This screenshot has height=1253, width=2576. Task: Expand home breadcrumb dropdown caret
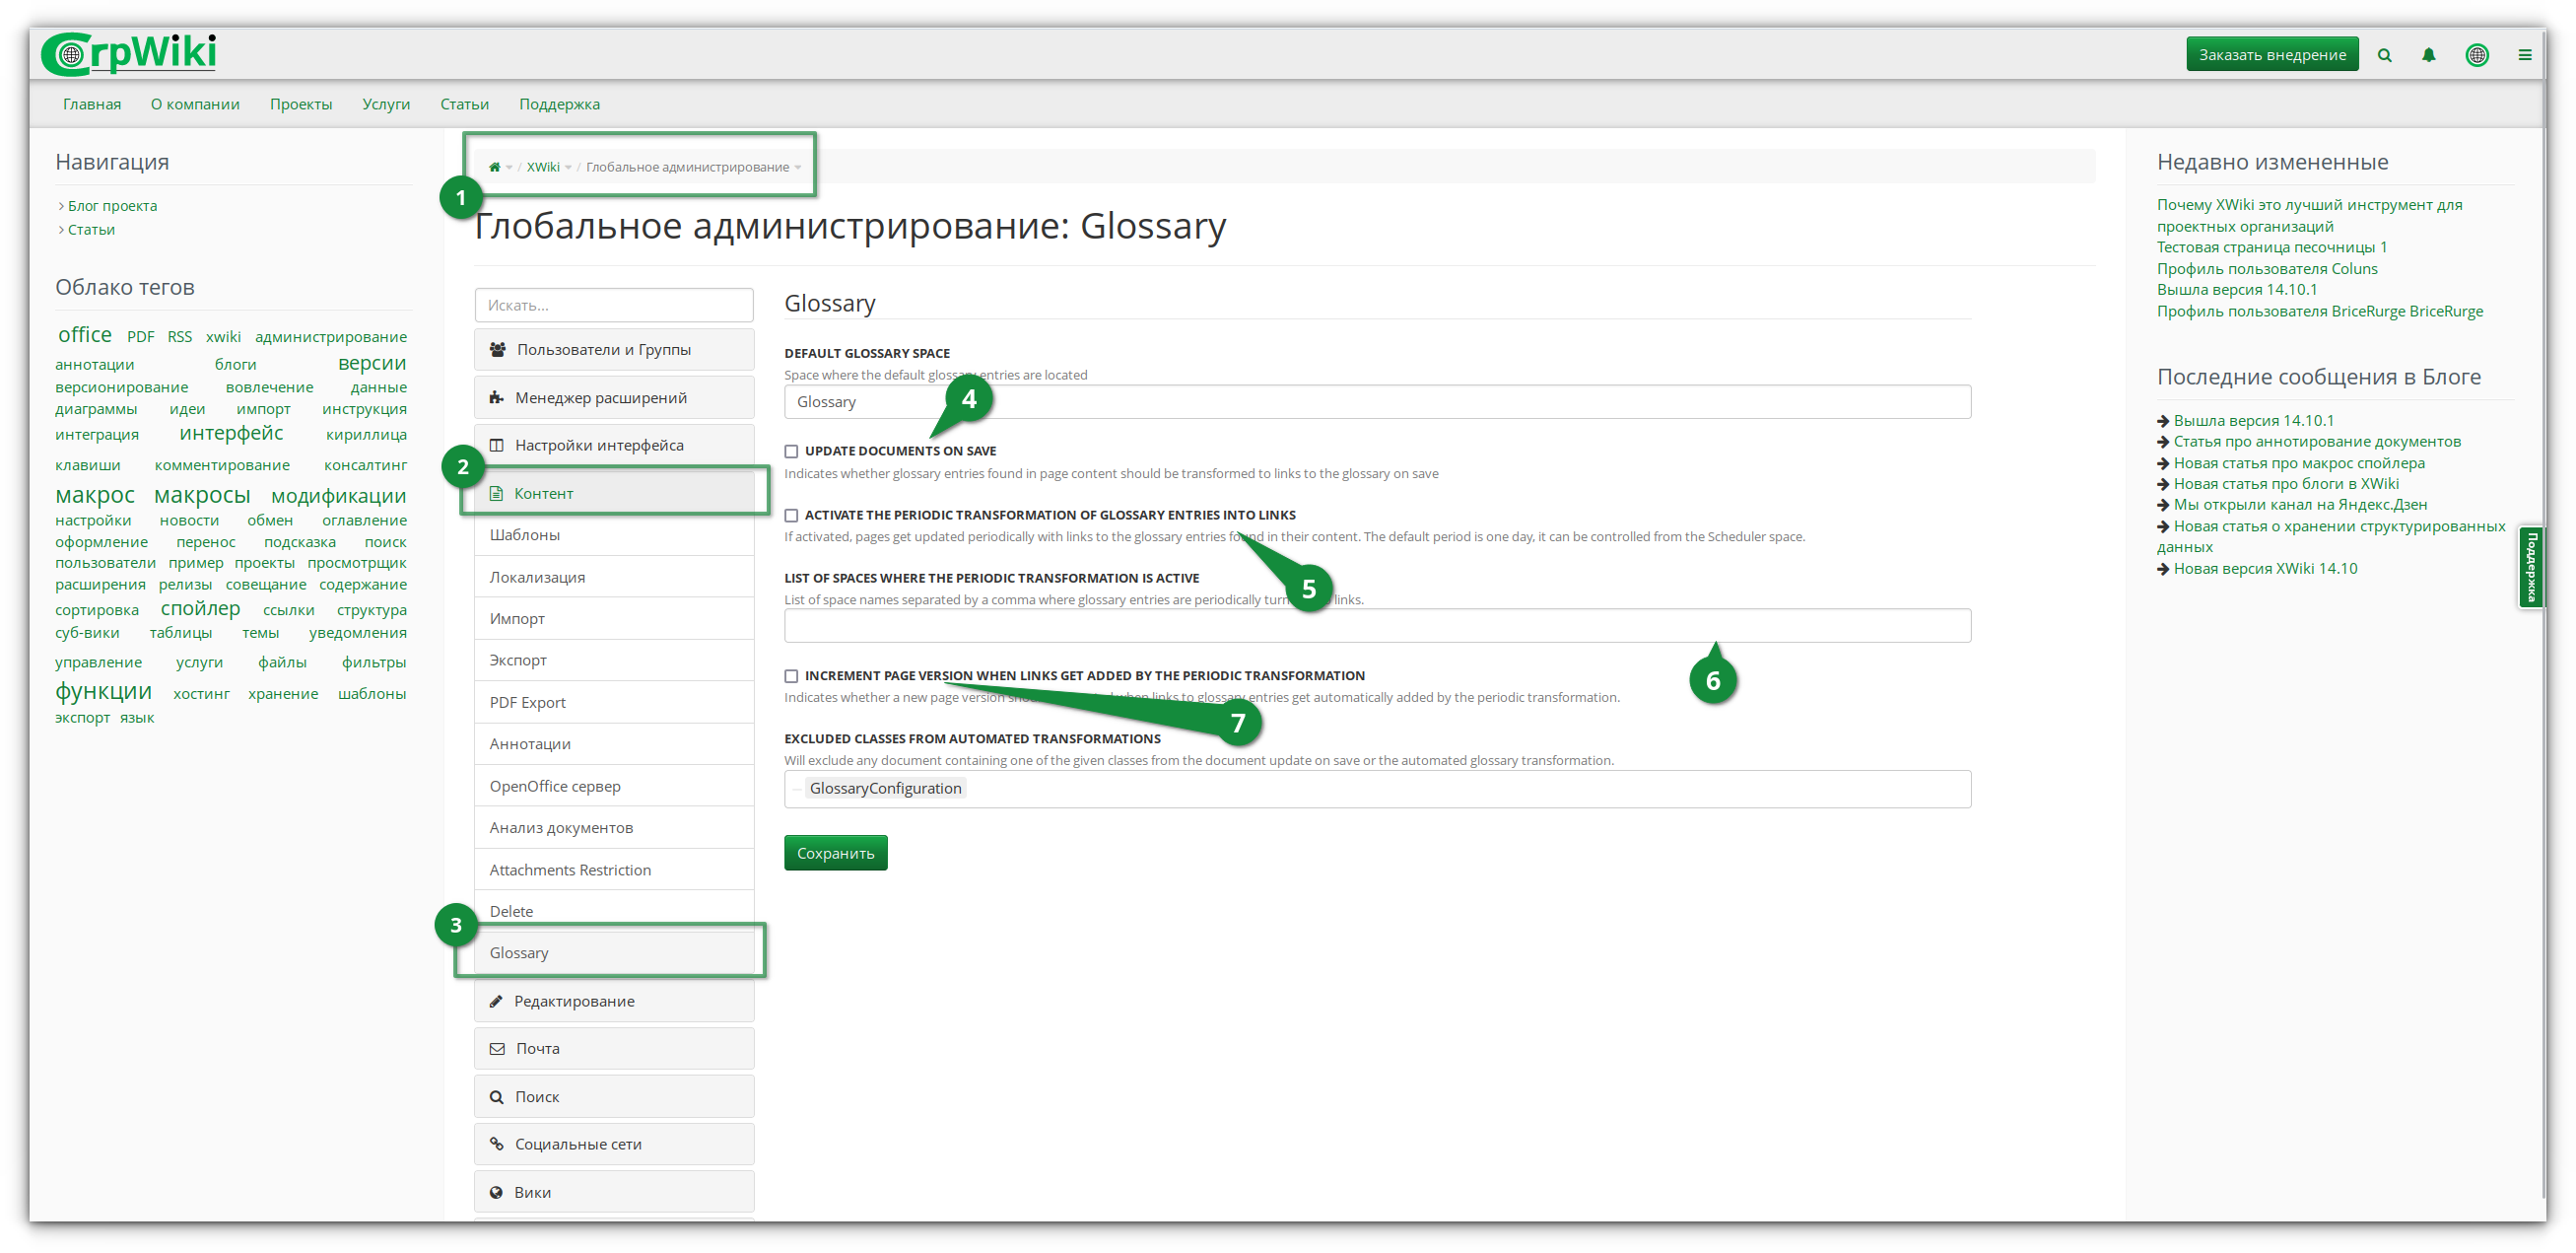click(x=509, y=168)
